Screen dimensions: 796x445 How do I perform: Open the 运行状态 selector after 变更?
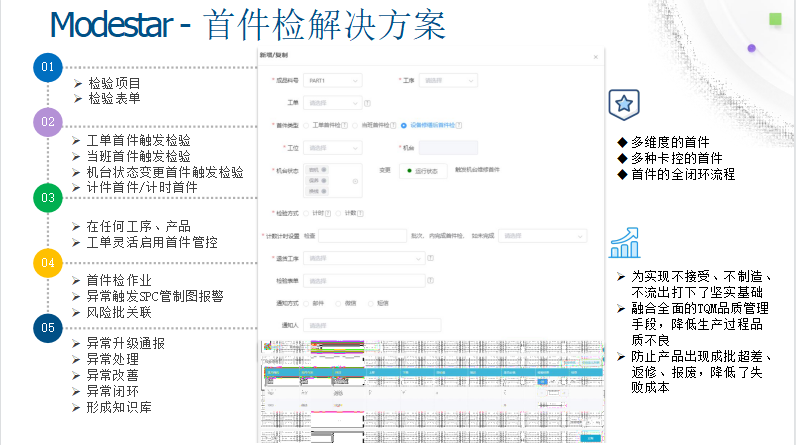[x=423, y=171]
